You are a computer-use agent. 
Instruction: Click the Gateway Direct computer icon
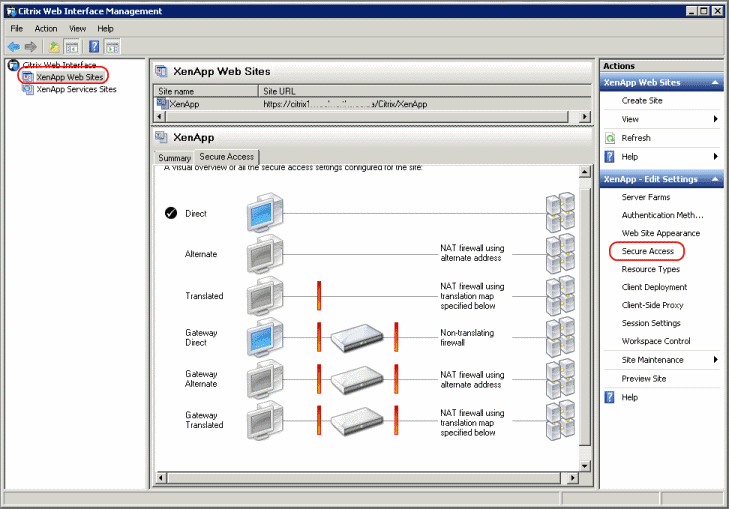pos(265,337)
